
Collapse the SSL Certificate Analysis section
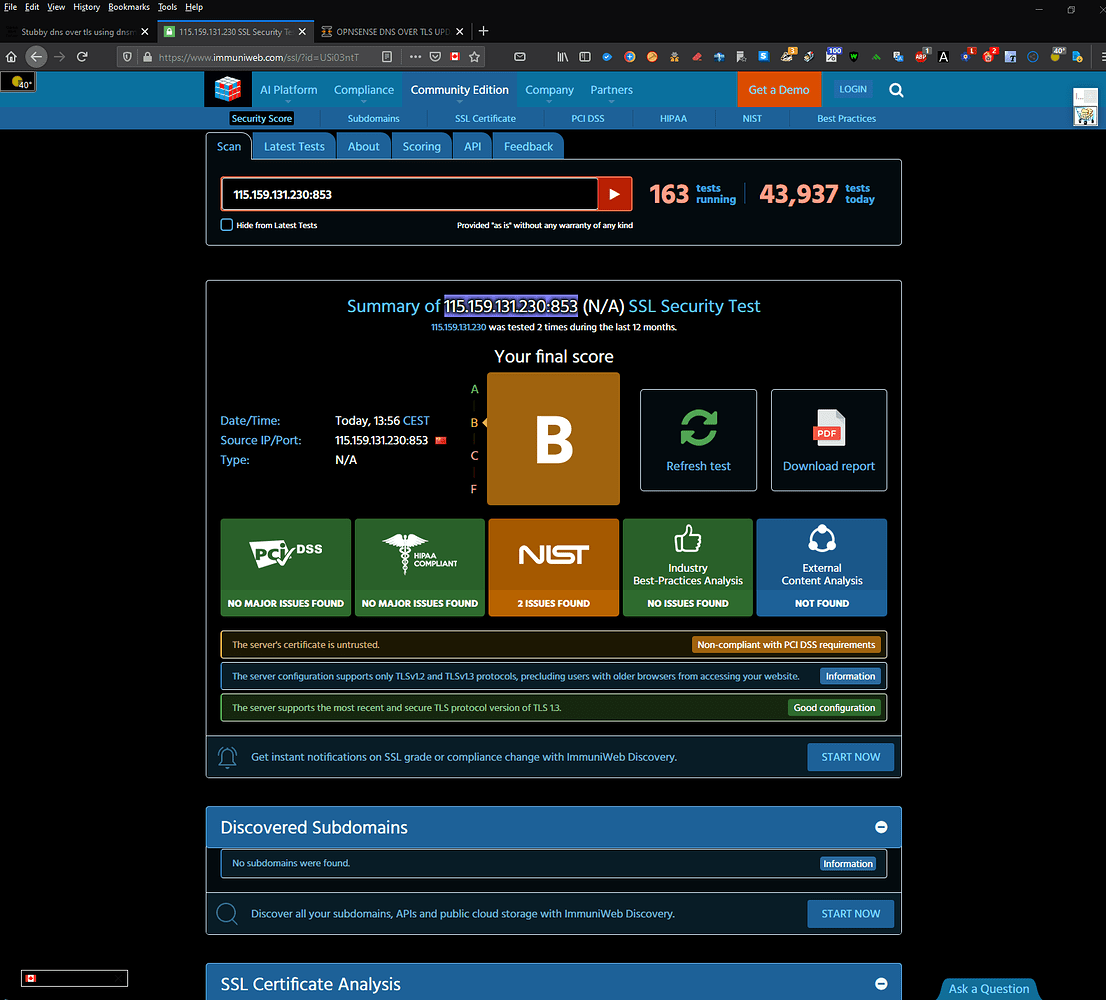pyautogui.click(x=881, y=984)
